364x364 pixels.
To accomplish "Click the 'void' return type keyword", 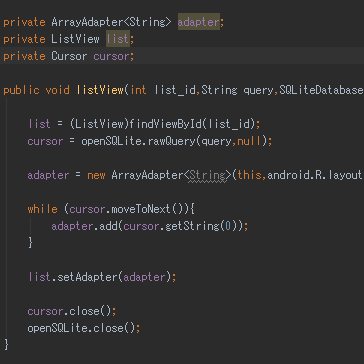I will coord(57,90).
